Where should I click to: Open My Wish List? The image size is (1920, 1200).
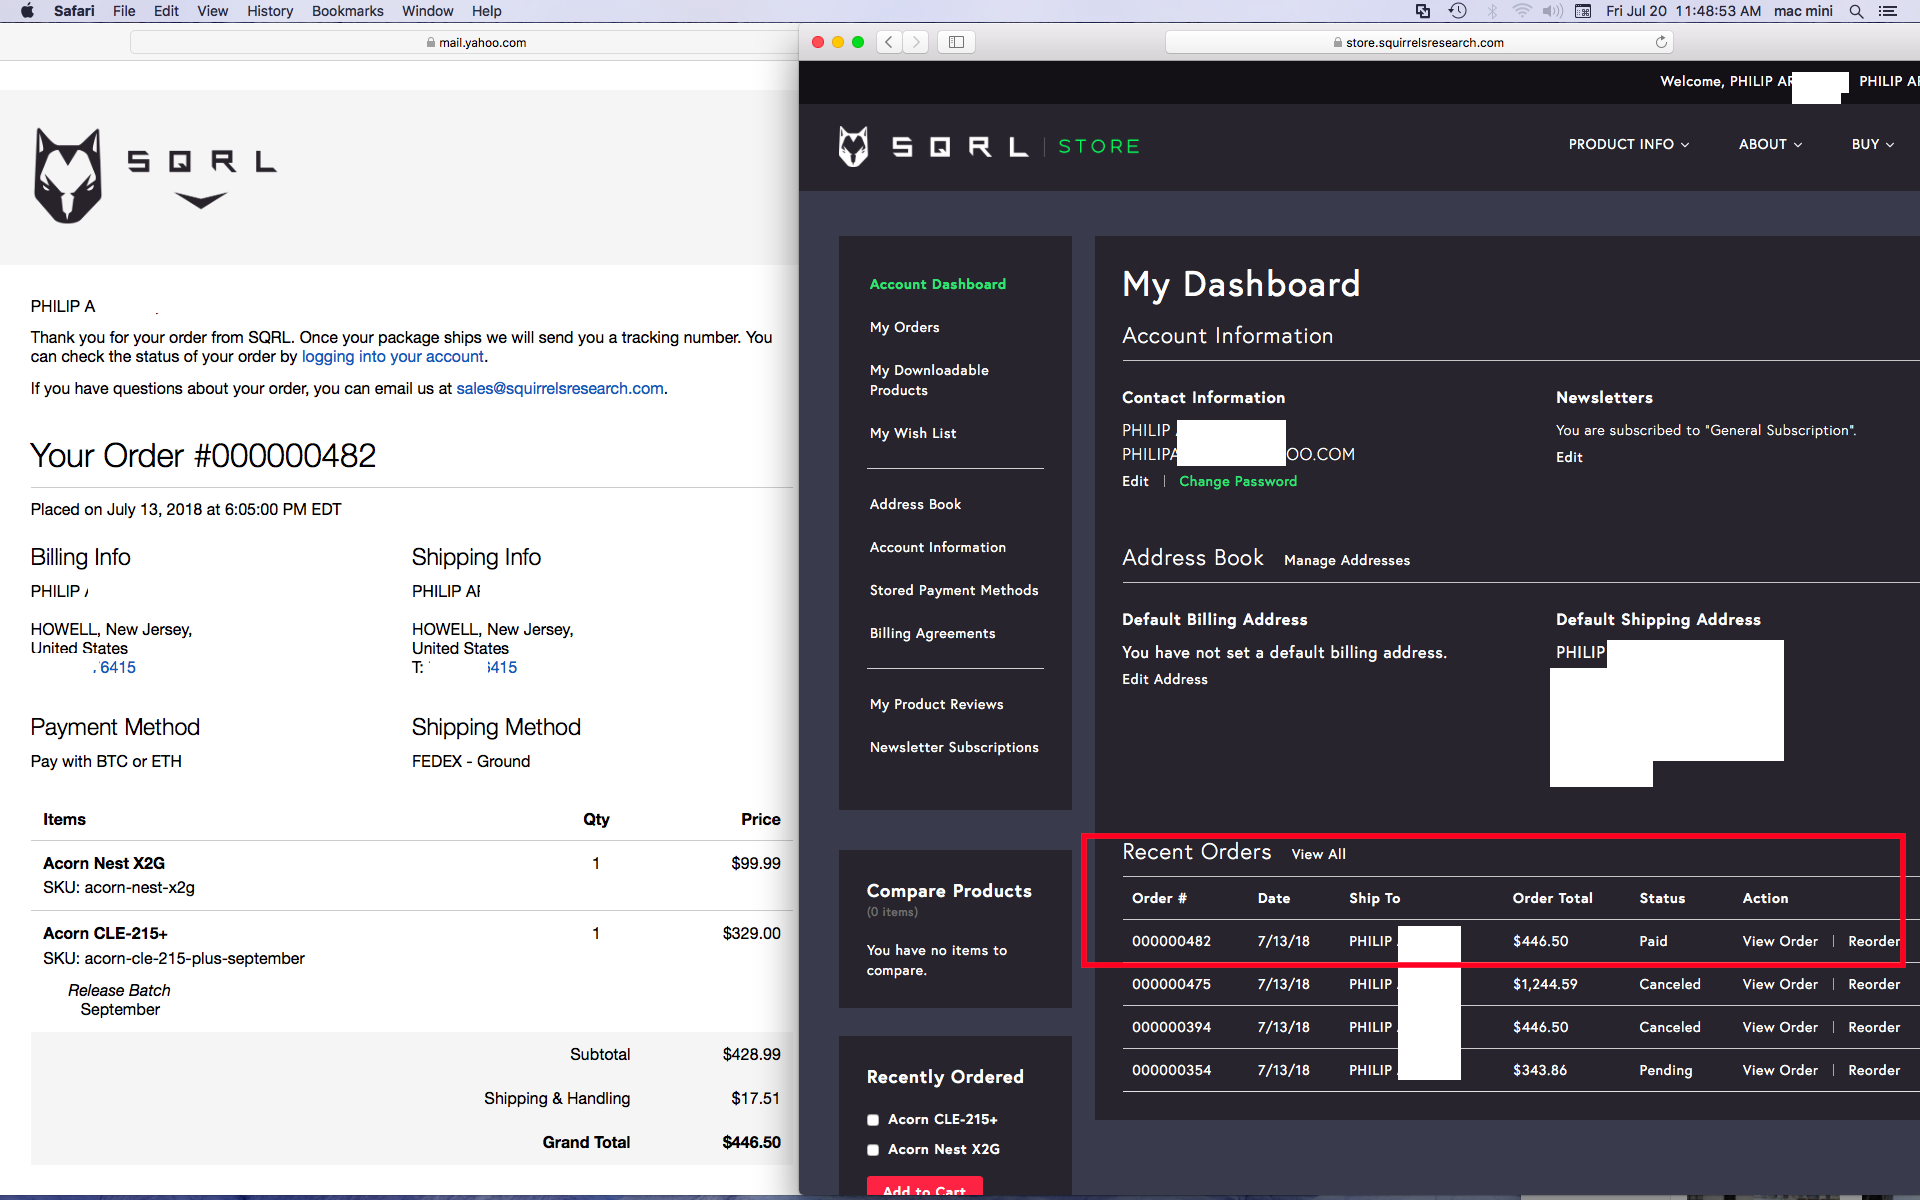(x=913, y=433)
